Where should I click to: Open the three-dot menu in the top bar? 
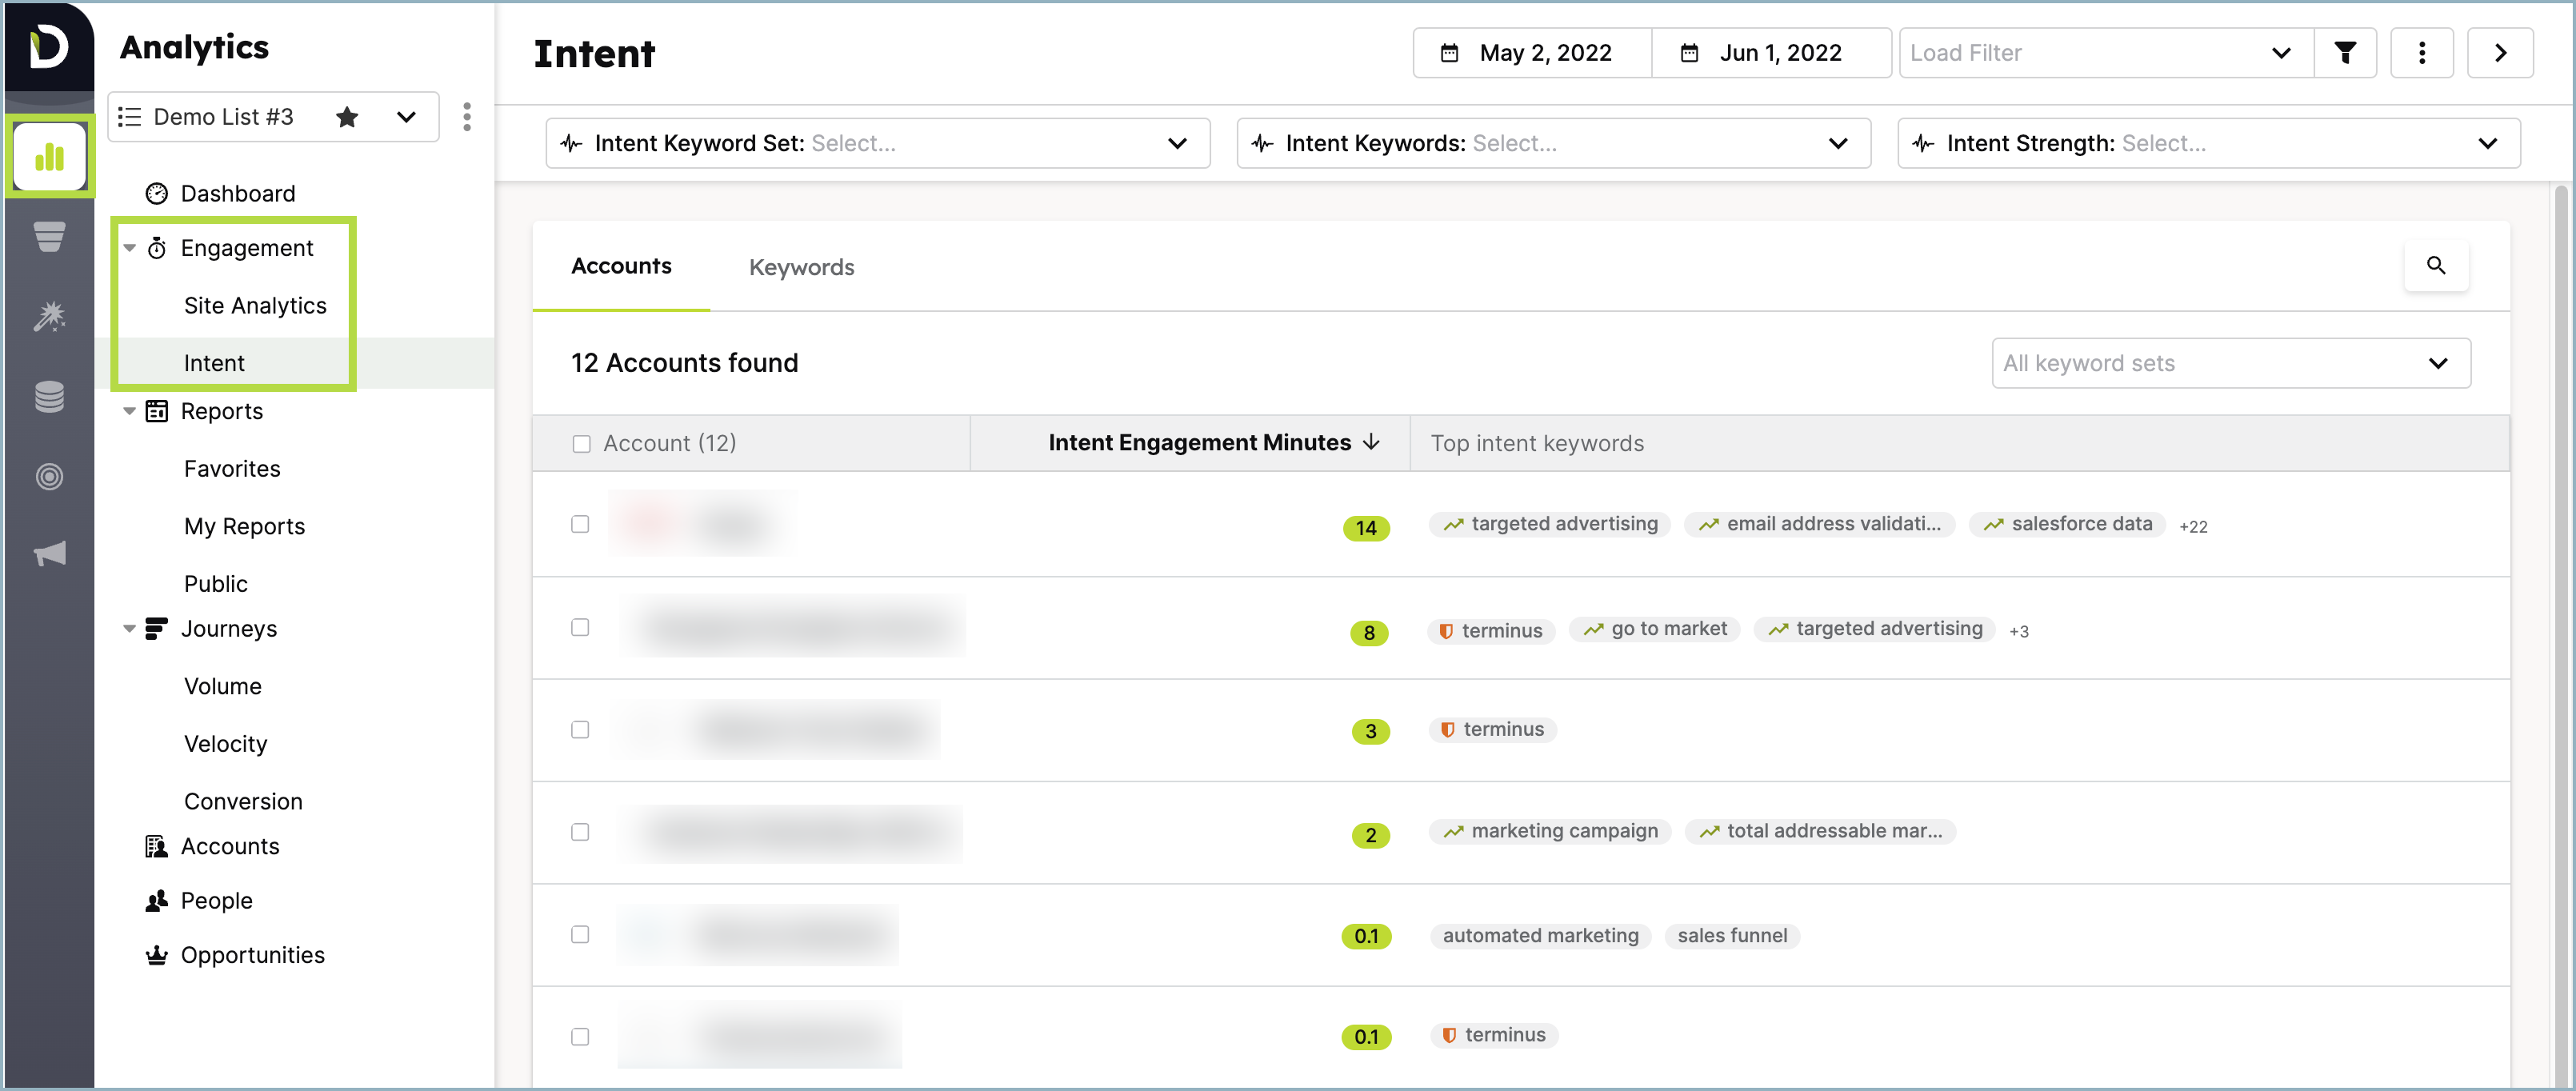click(x=2421, y=53)
